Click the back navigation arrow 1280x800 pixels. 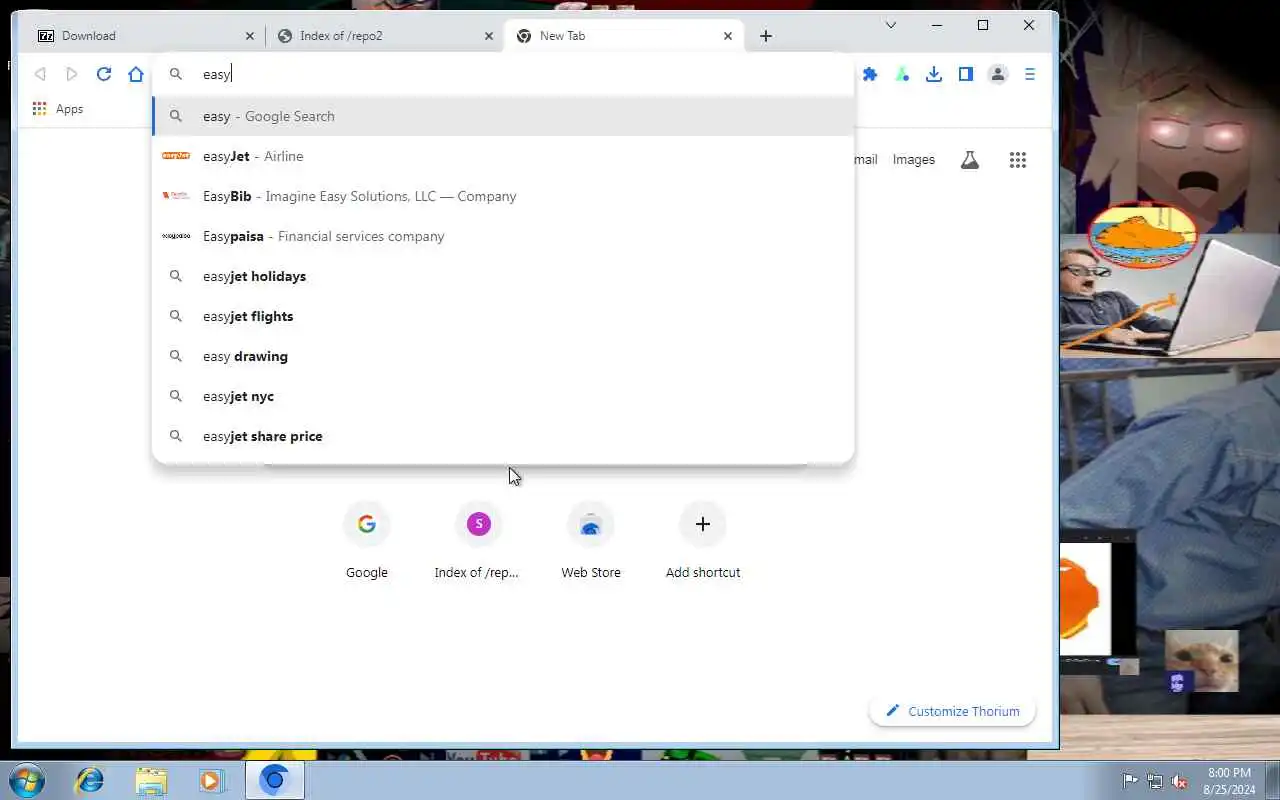[x=40, y=74]
